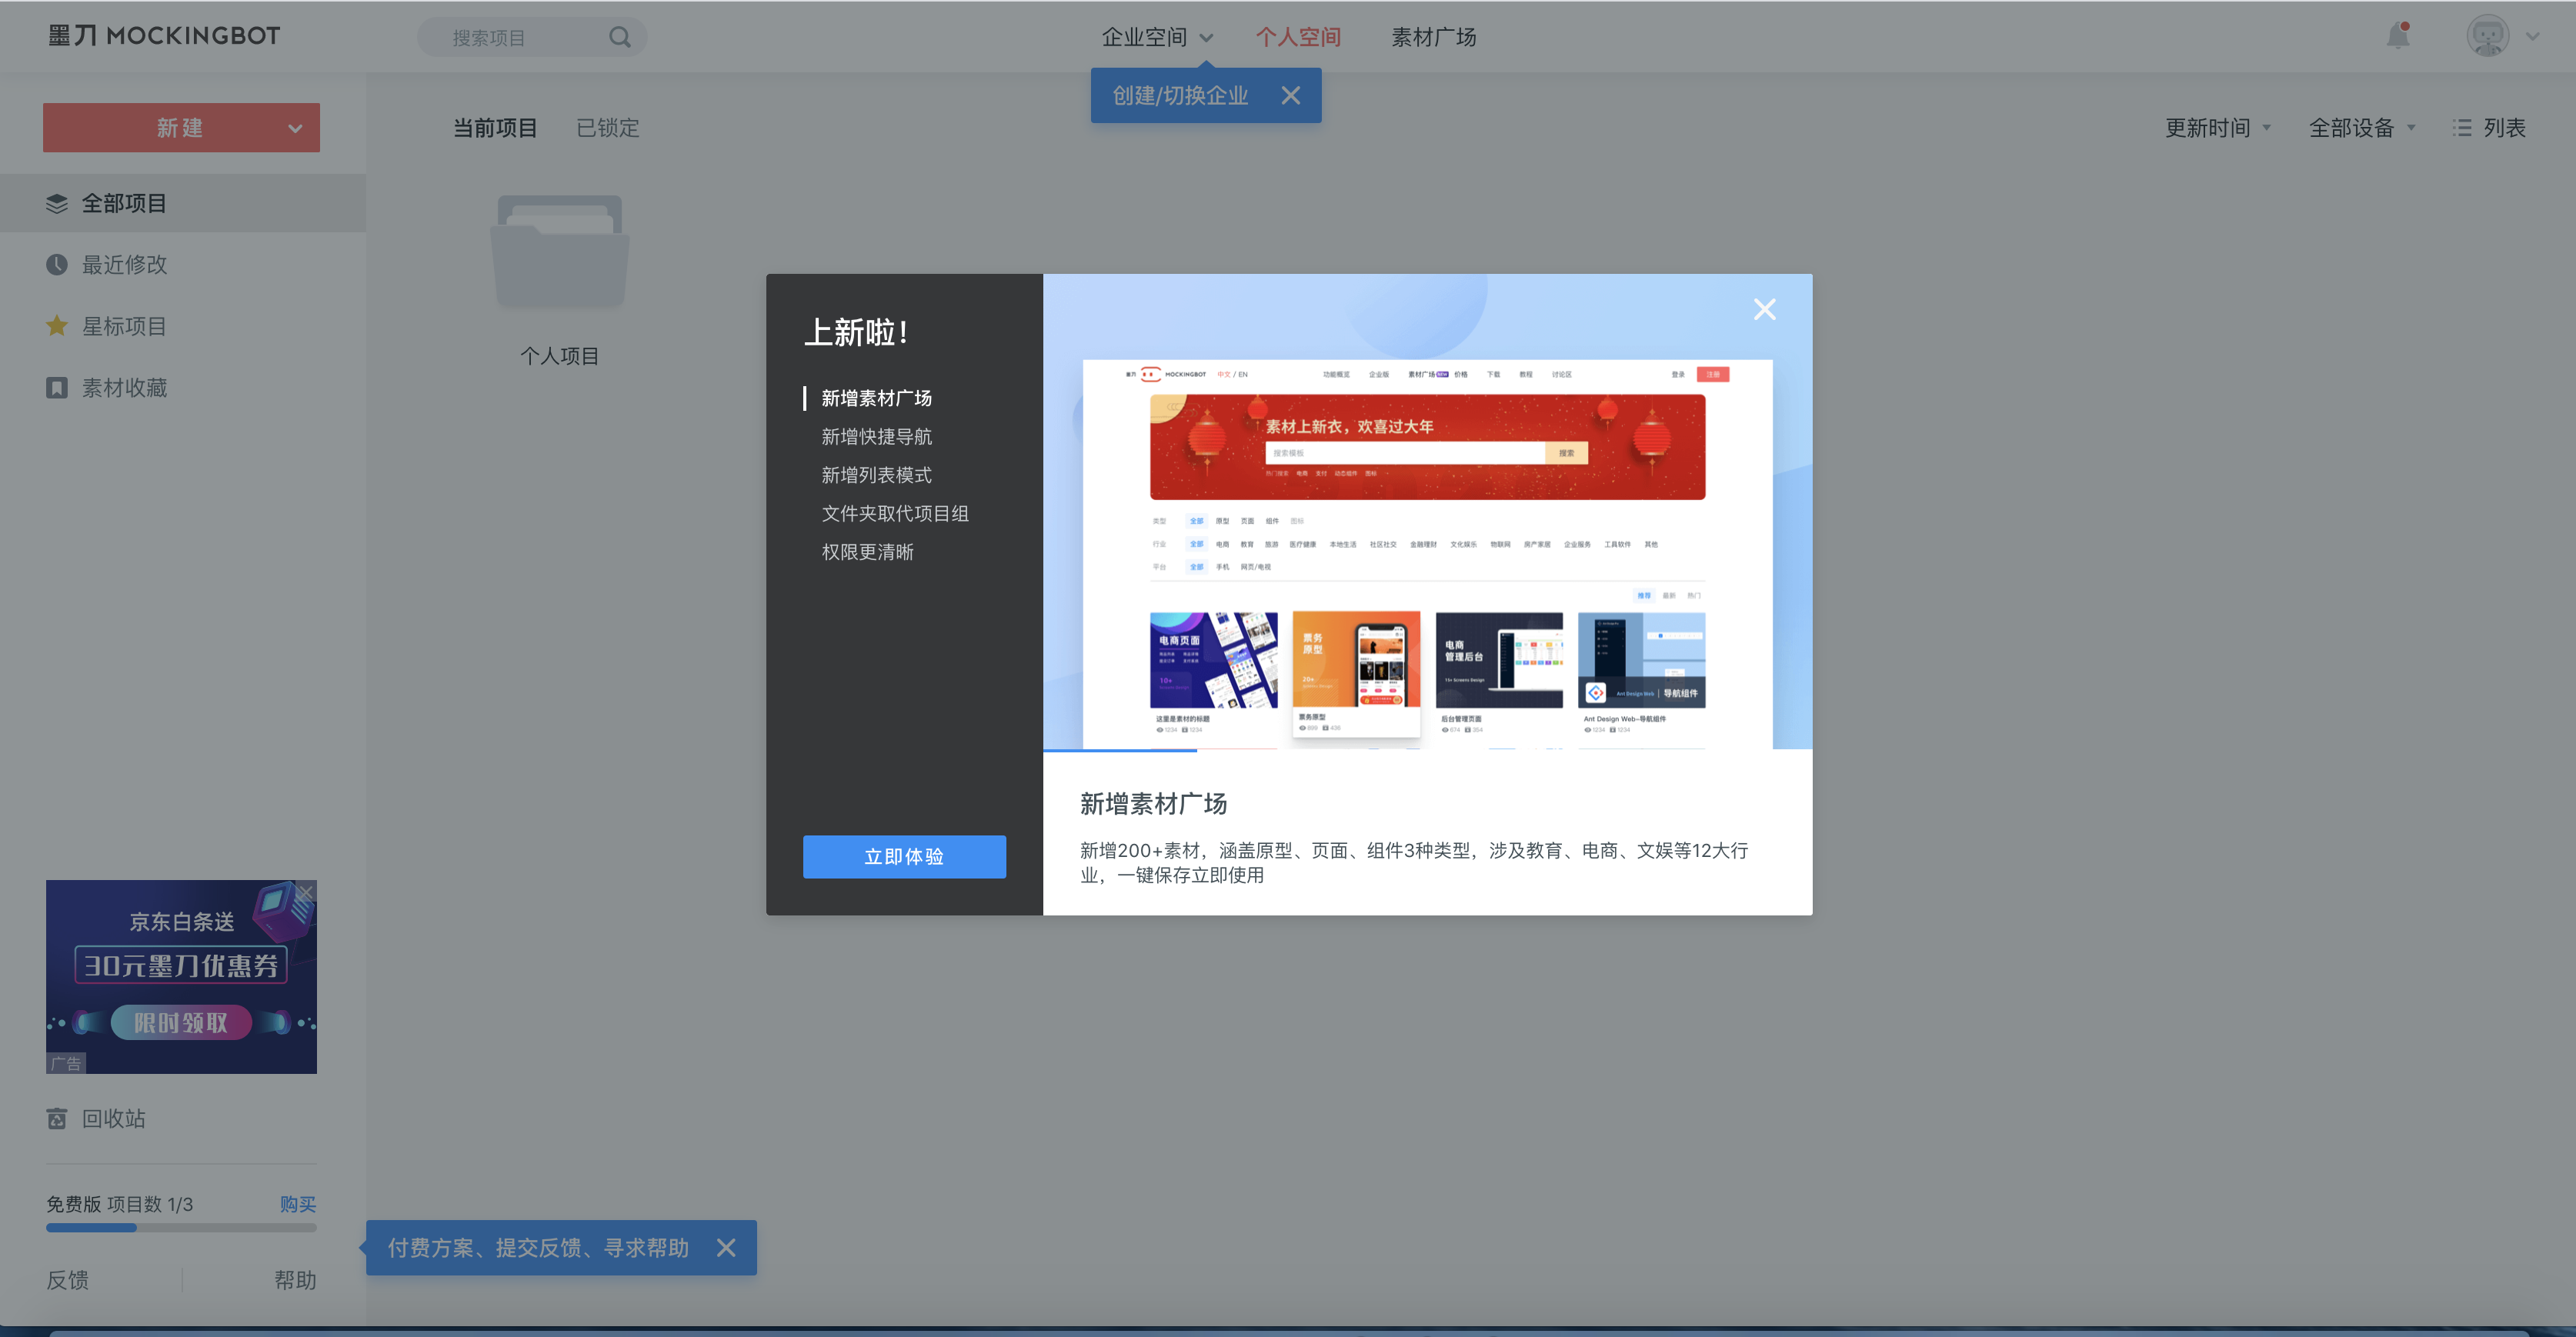2576x1337 pixels.
Task: Switch to 素材广场 tab
Action: tap(1433, 37)
